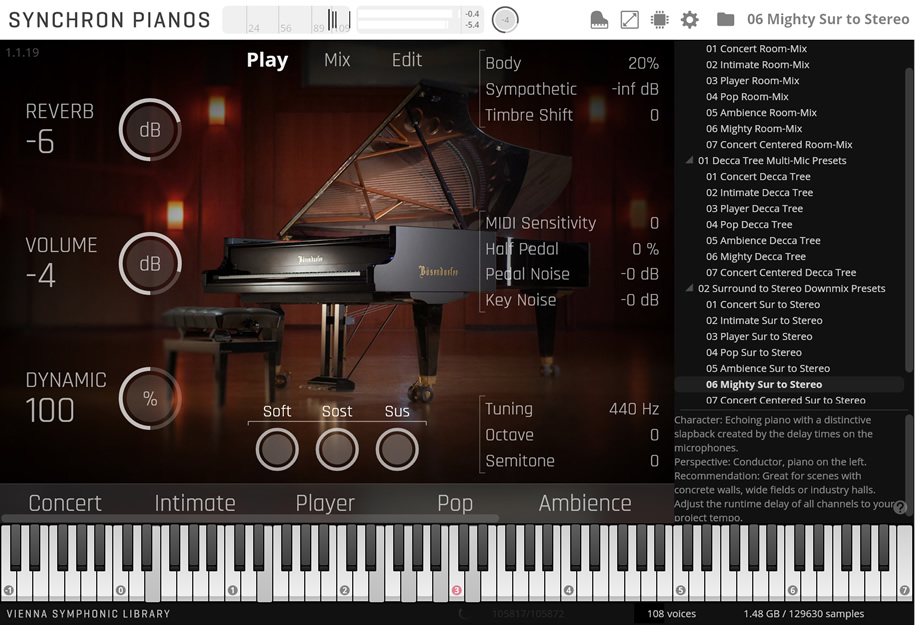Load preset 07 Concert Centered Decca Tree
Screen dimensions: 915x625
pos(781,273)
